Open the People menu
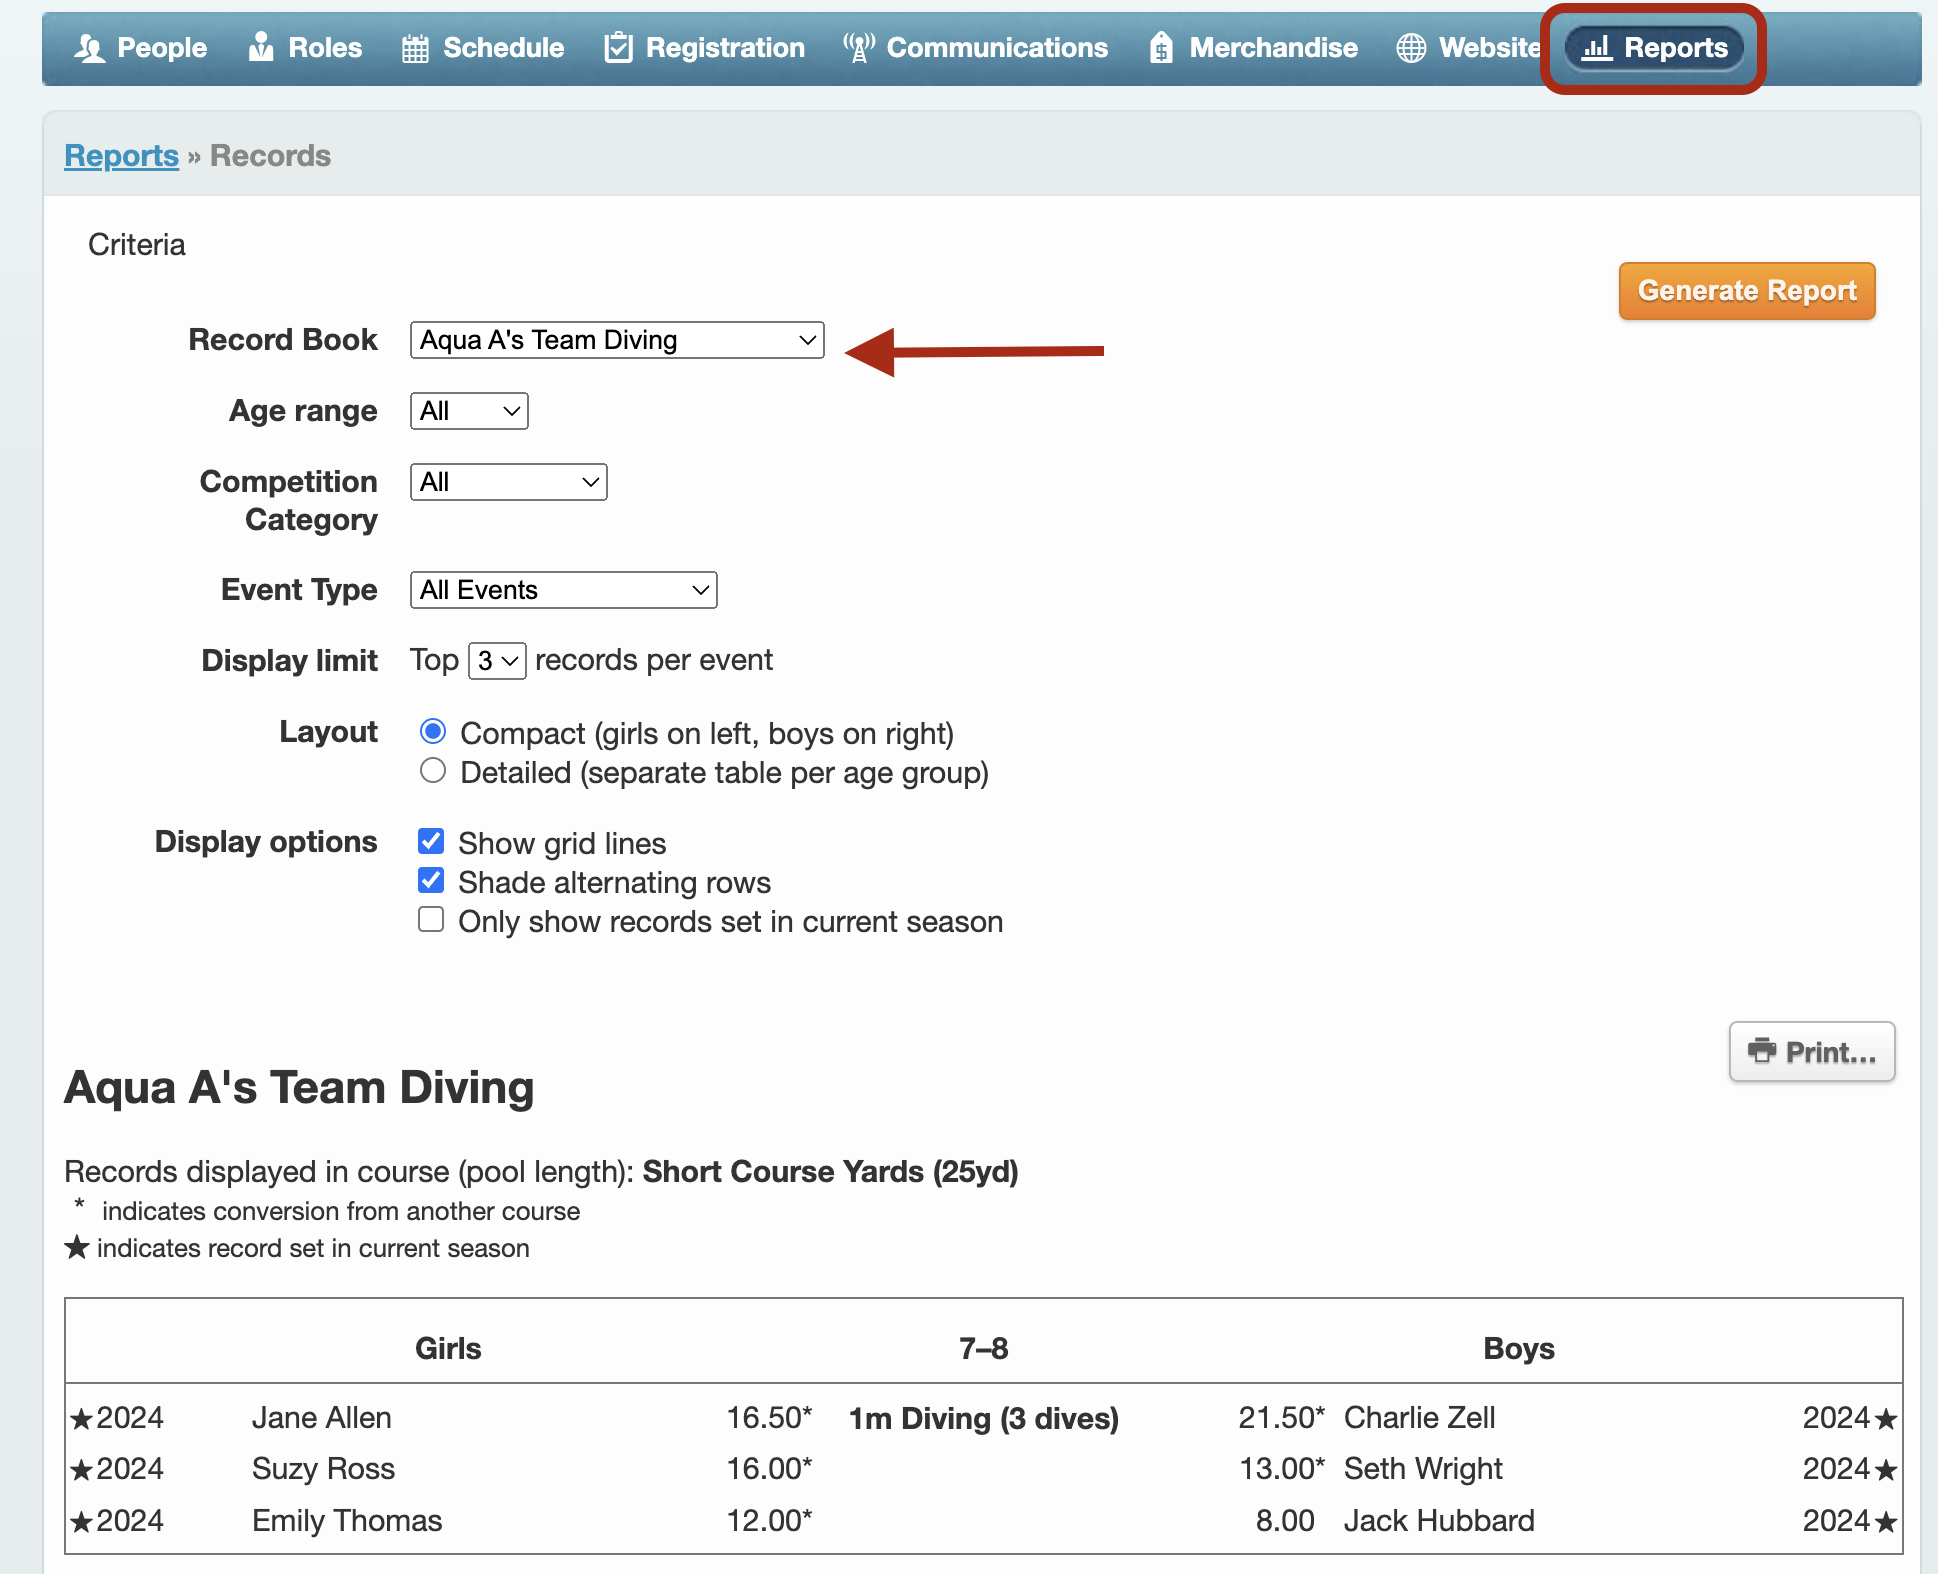 point(140,48)
